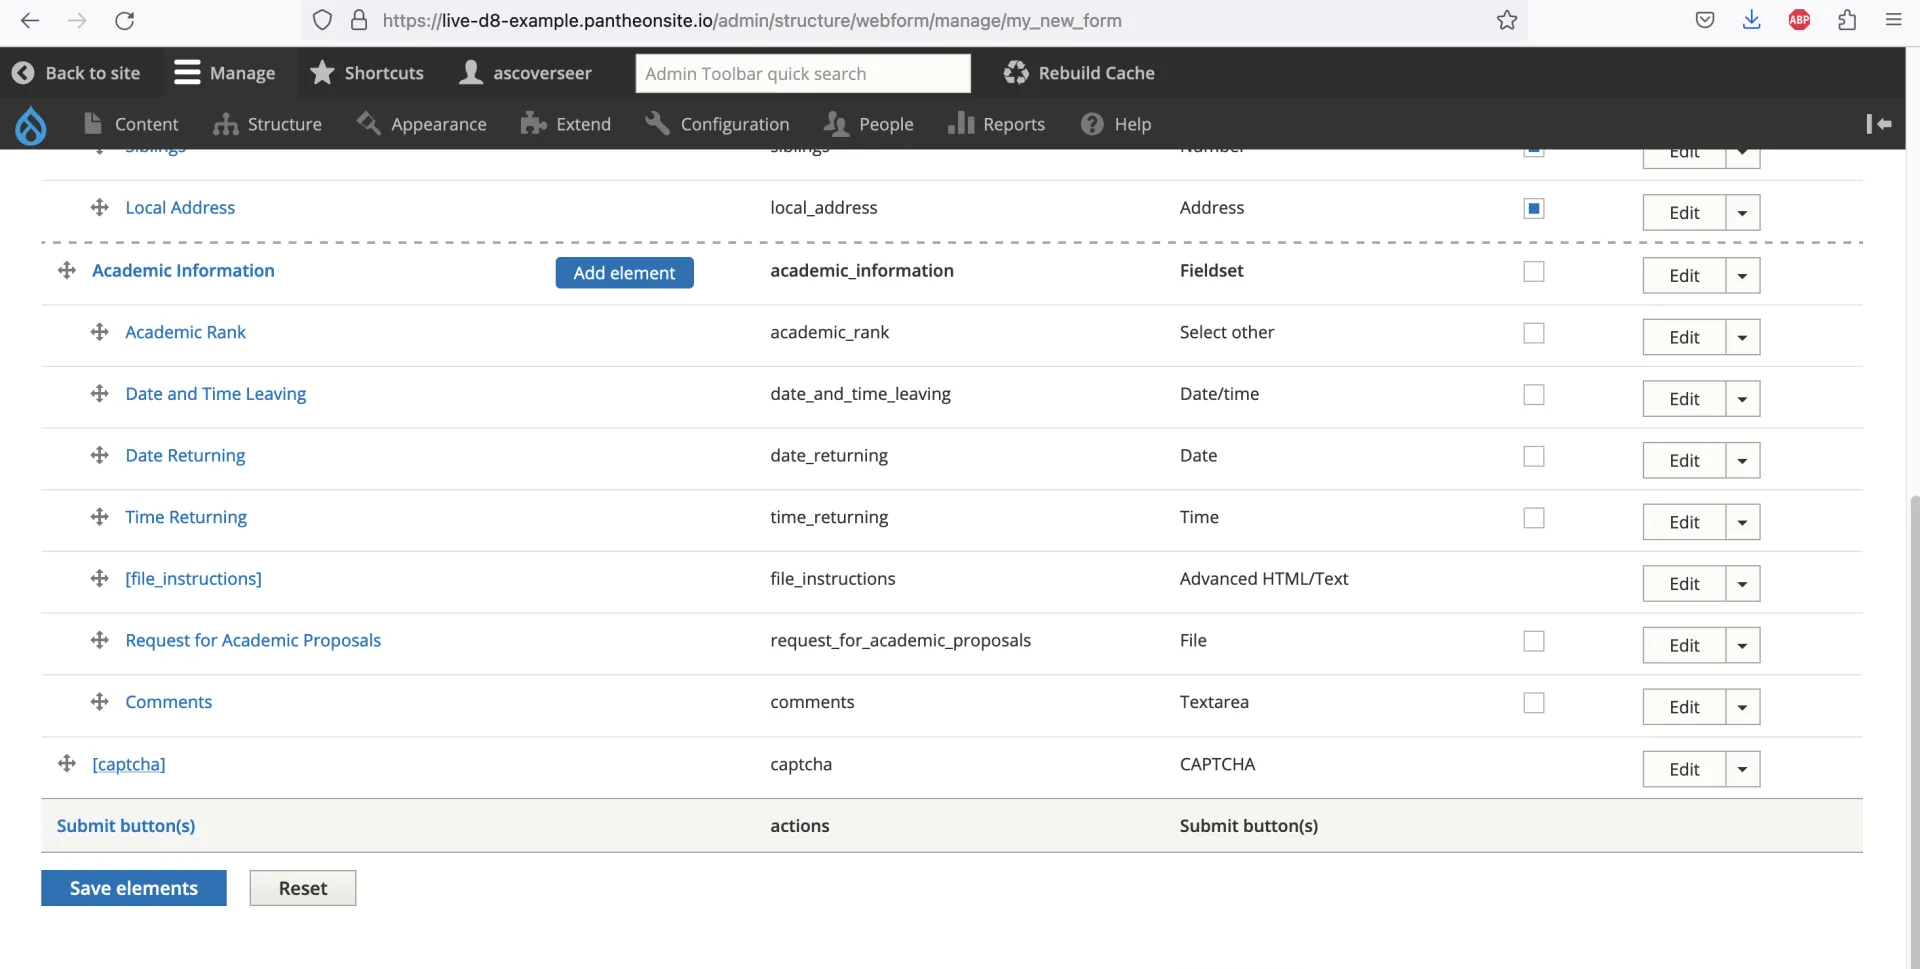Click the drag handle for Local Address
The width and height of the screenshot is (1920, 969).
(x=99, y=208)
